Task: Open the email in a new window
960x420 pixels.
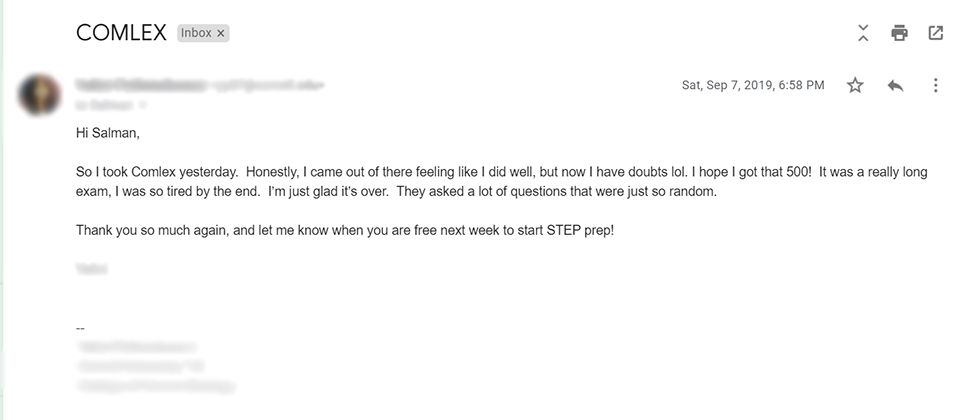Action: (936, 33)
